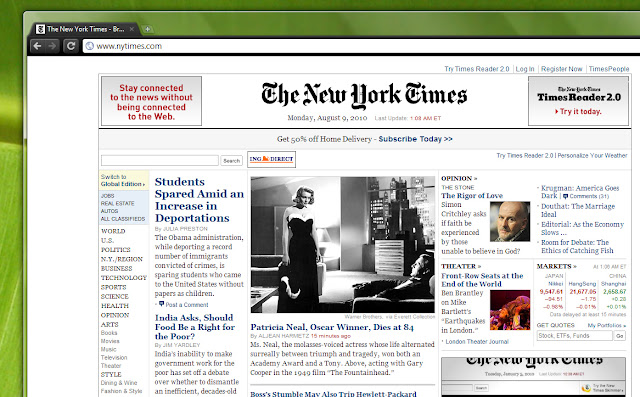
Task: Go to the TECHNOLOGY section
Action: click(x=124, y=278)
